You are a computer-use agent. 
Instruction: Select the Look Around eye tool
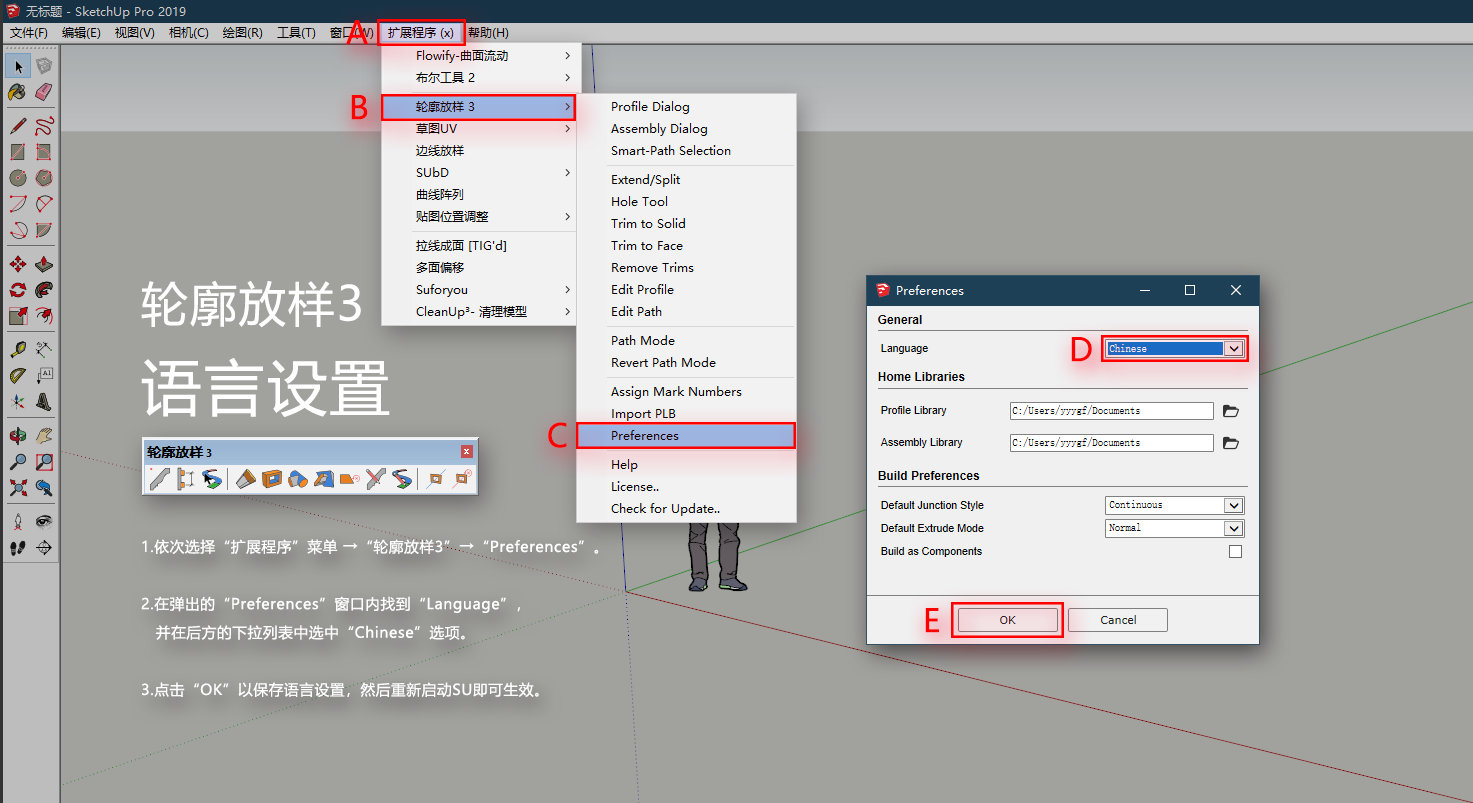click(x=43, y=521)
